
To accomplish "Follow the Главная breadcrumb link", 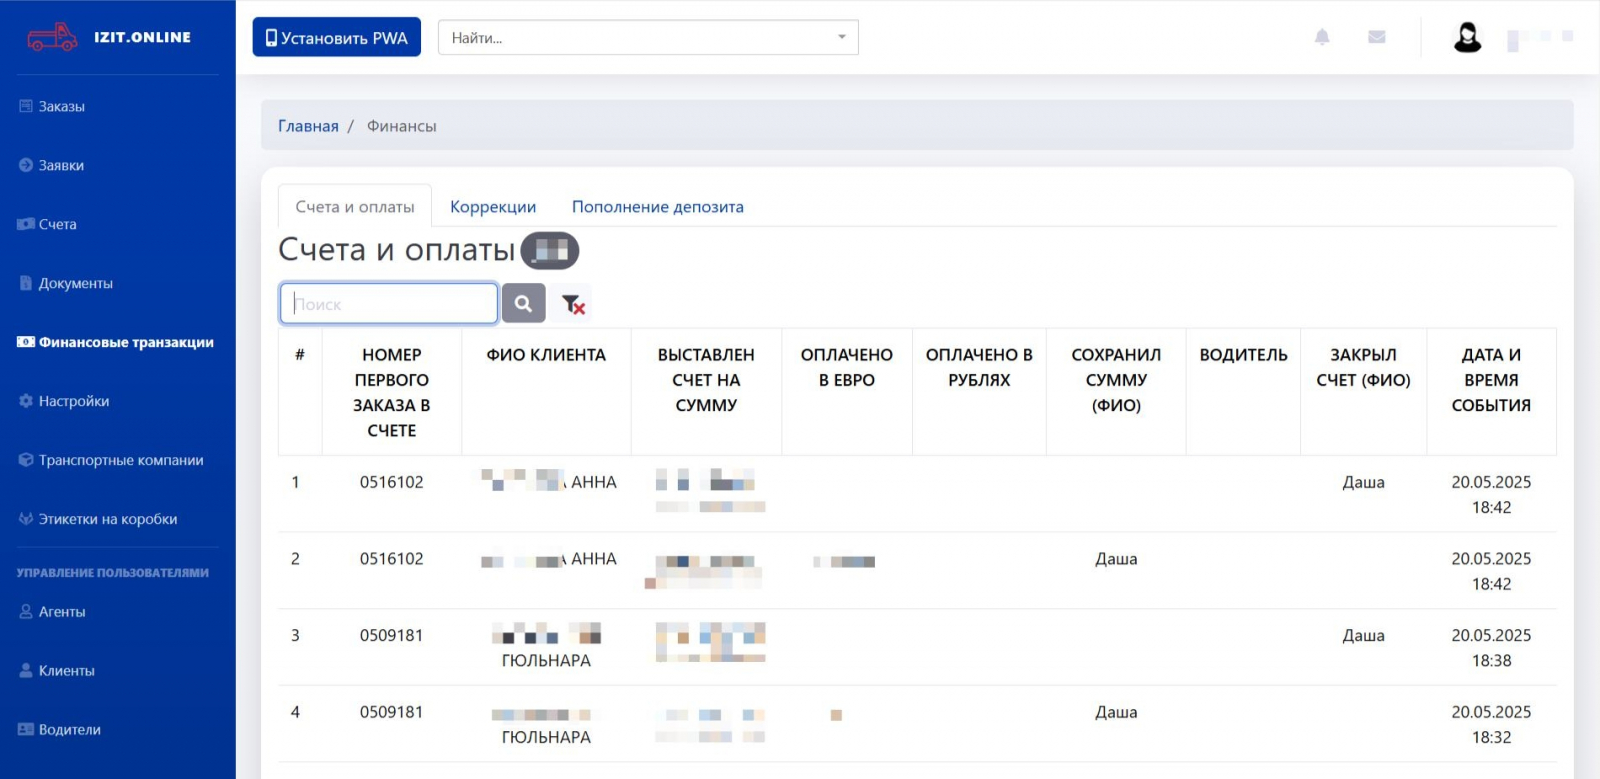I will 308,126.
